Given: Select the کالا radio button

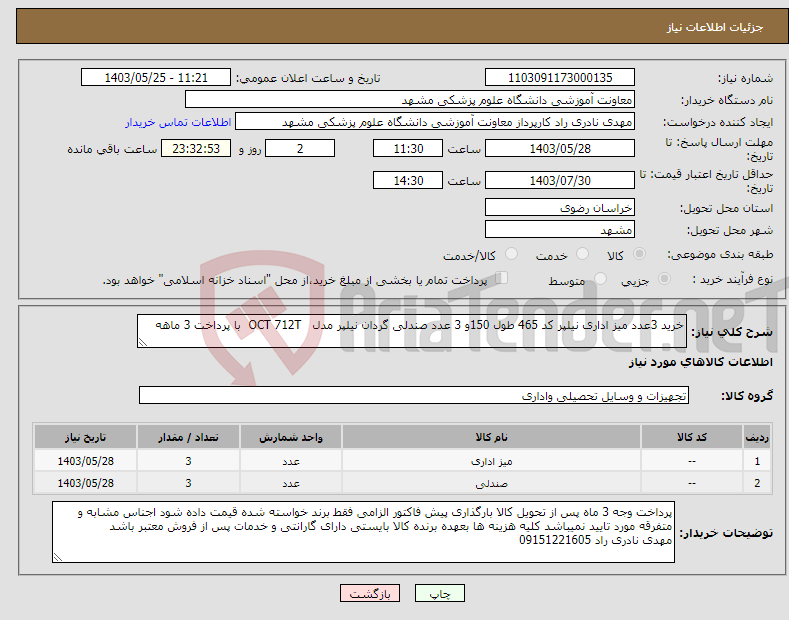Looking at the screenshot, I should point(639,254).
